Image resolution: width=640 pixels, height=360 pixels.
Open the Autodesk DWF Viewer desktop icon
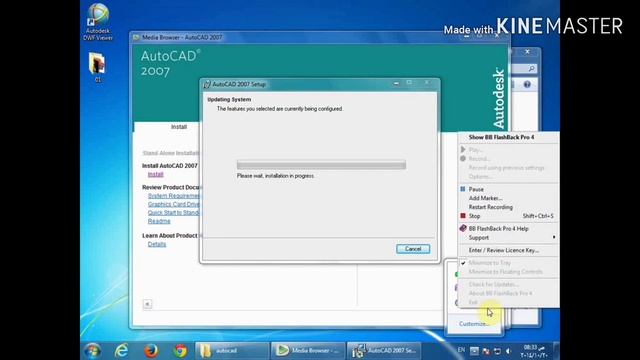[98, 22]
